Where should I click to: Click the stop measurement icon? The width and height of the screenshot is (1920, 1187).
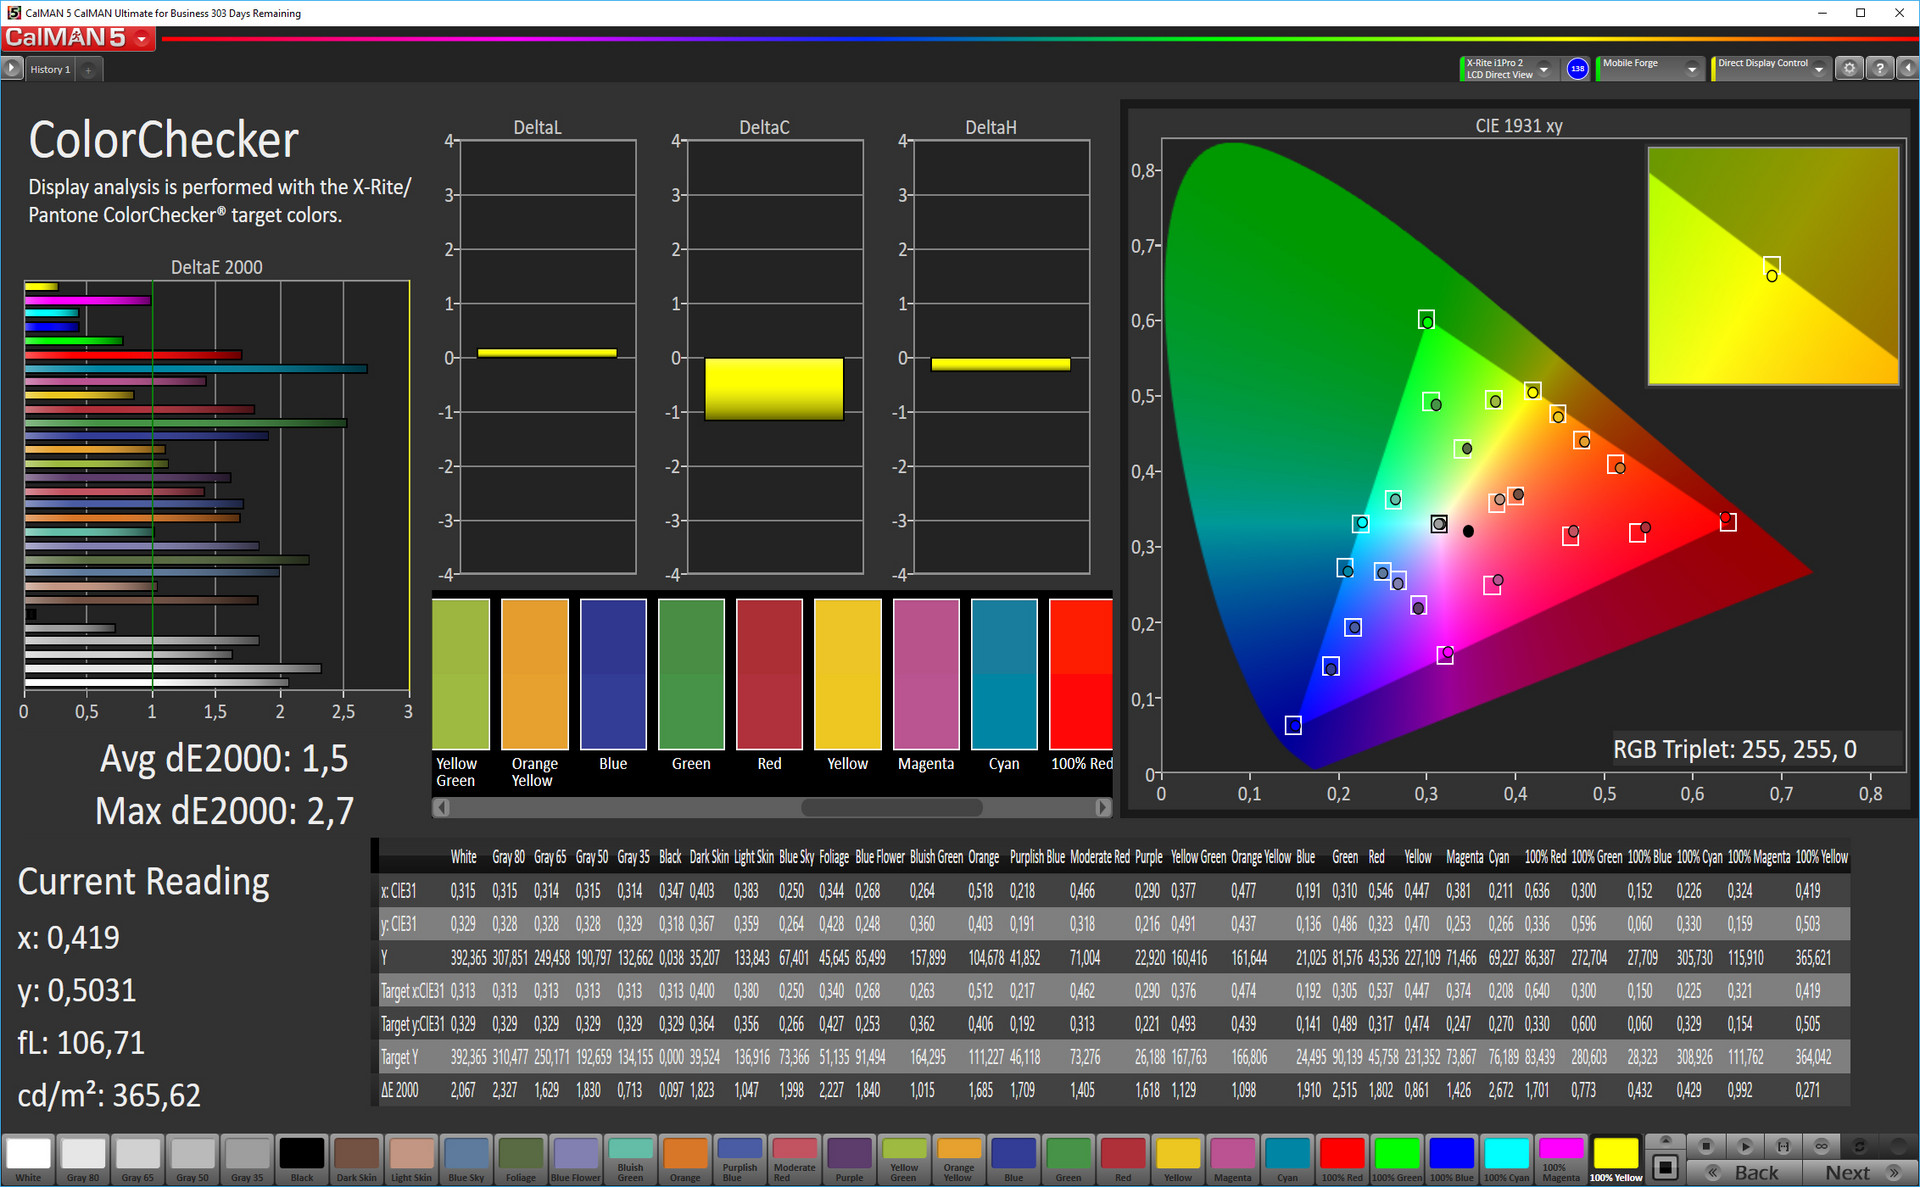point(1706,1146)
